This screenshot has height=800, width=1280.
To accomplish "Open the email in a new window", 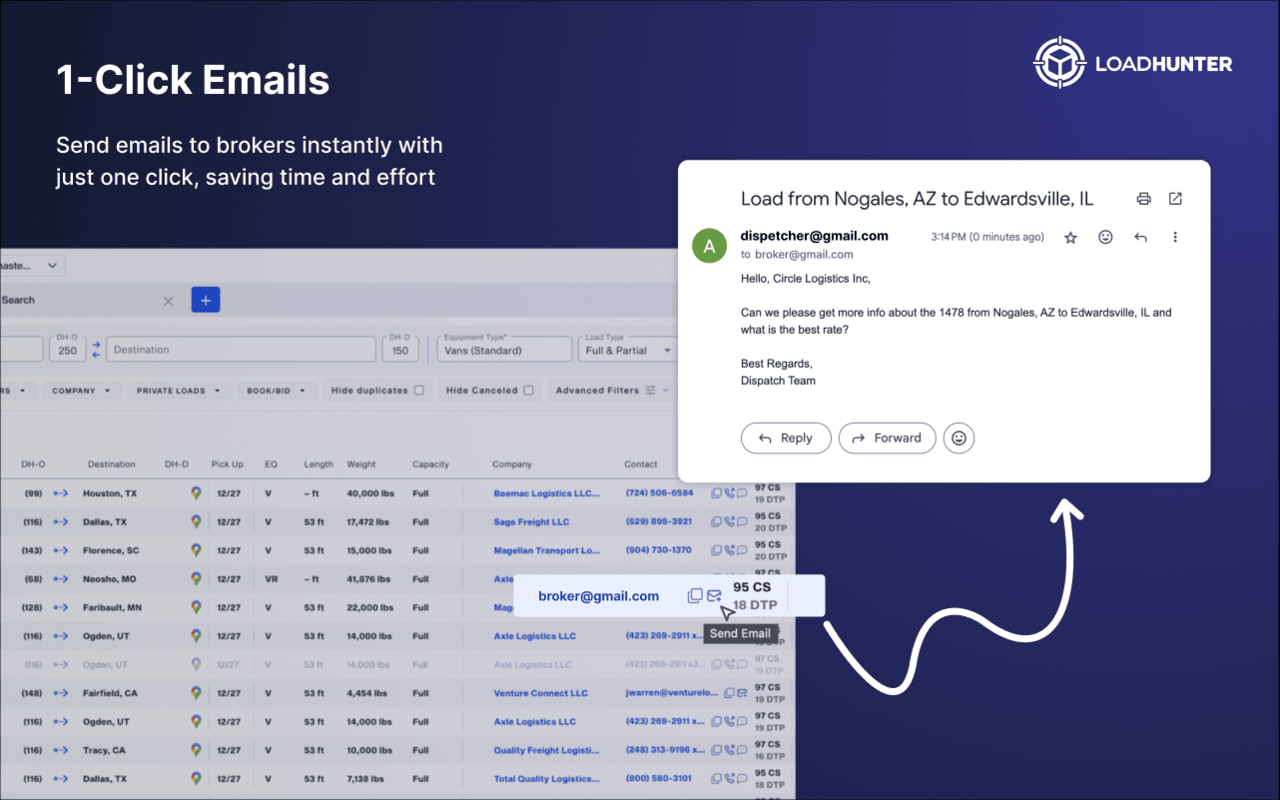I will [1176, 199].
